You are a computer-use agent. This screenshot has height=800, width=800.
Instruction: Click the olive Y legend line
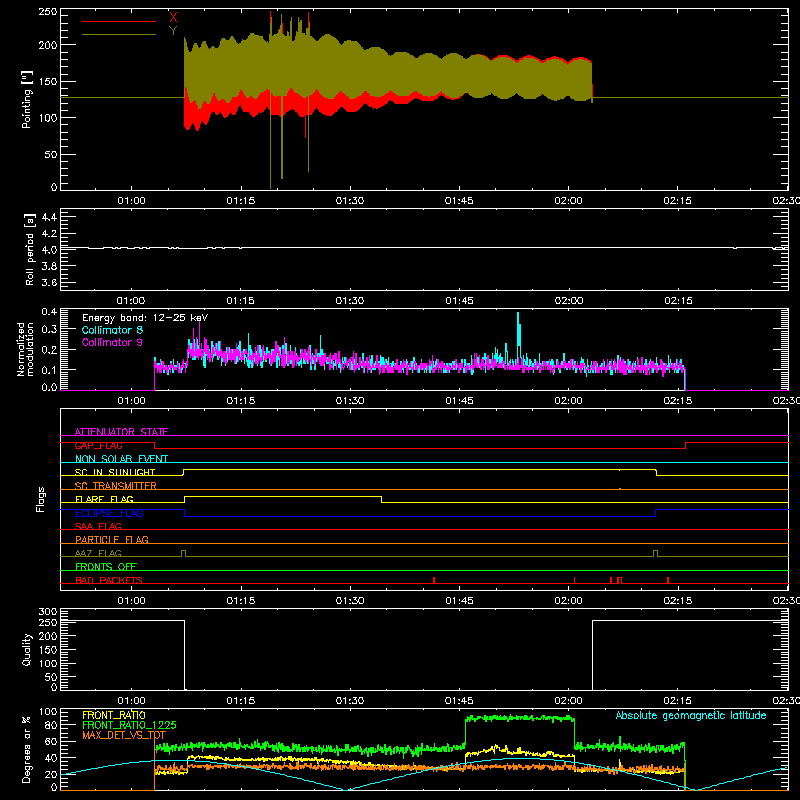pos(119,34)
